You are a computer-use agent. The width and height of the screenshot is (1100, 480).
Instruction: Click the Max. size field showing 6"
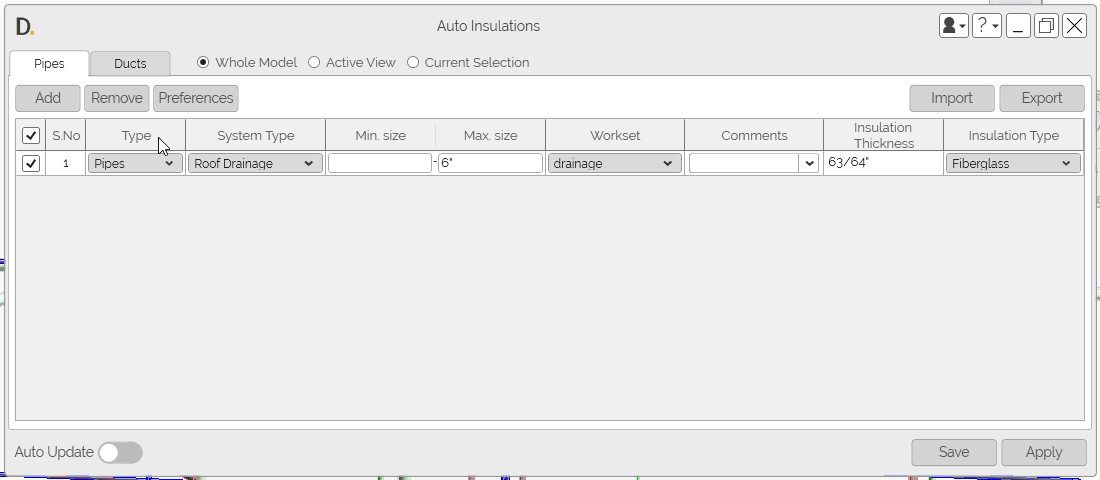pyautogui.click(x=490, y=164)
